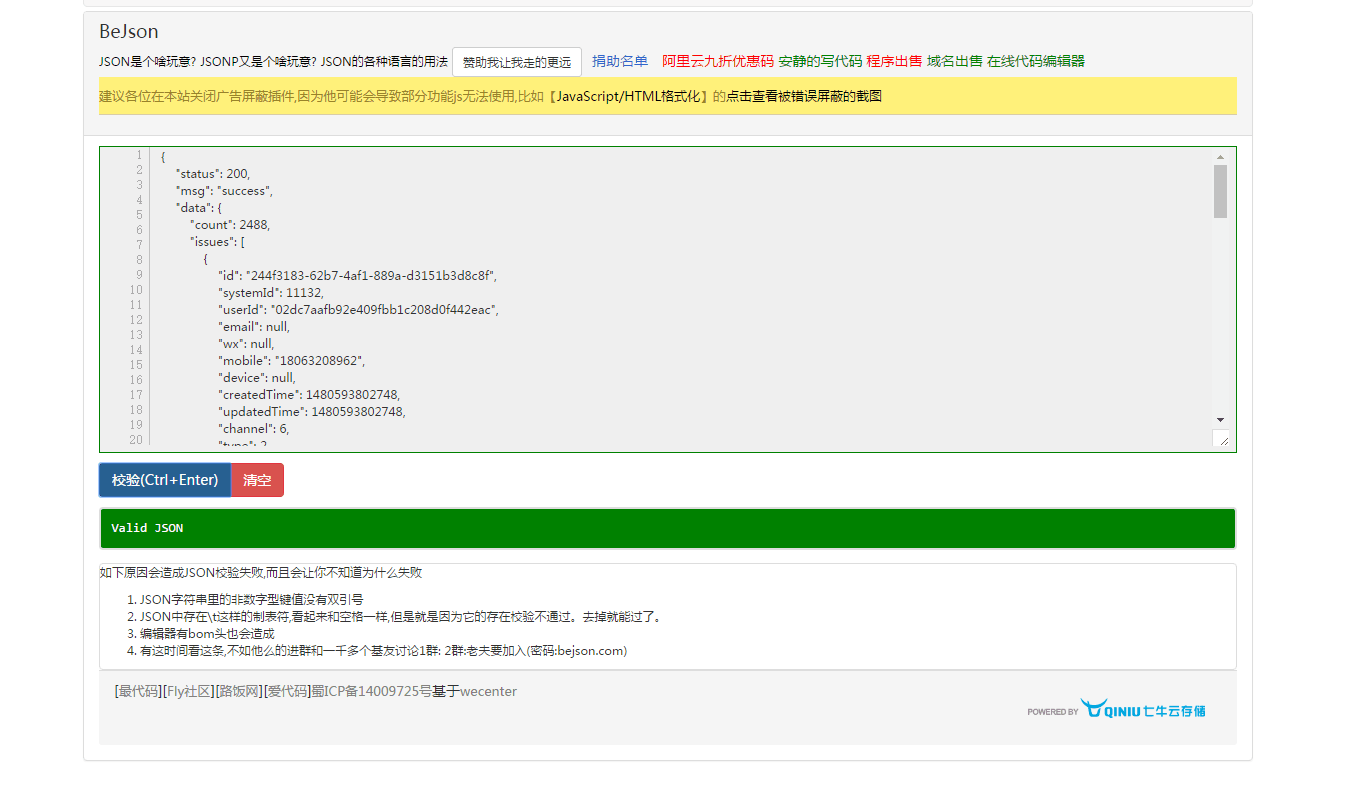Click the "wx": null line
Viewport: 1370px width, 811px height.
tap(246, 344)
